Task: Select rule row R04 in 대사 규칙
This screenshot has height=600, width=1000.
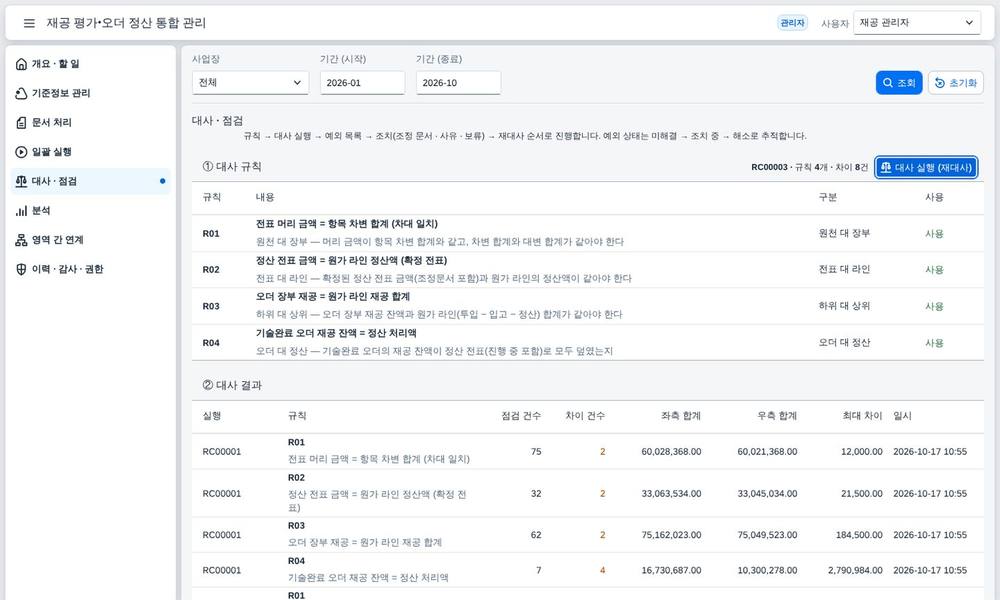Action: [x=587, y=342]
